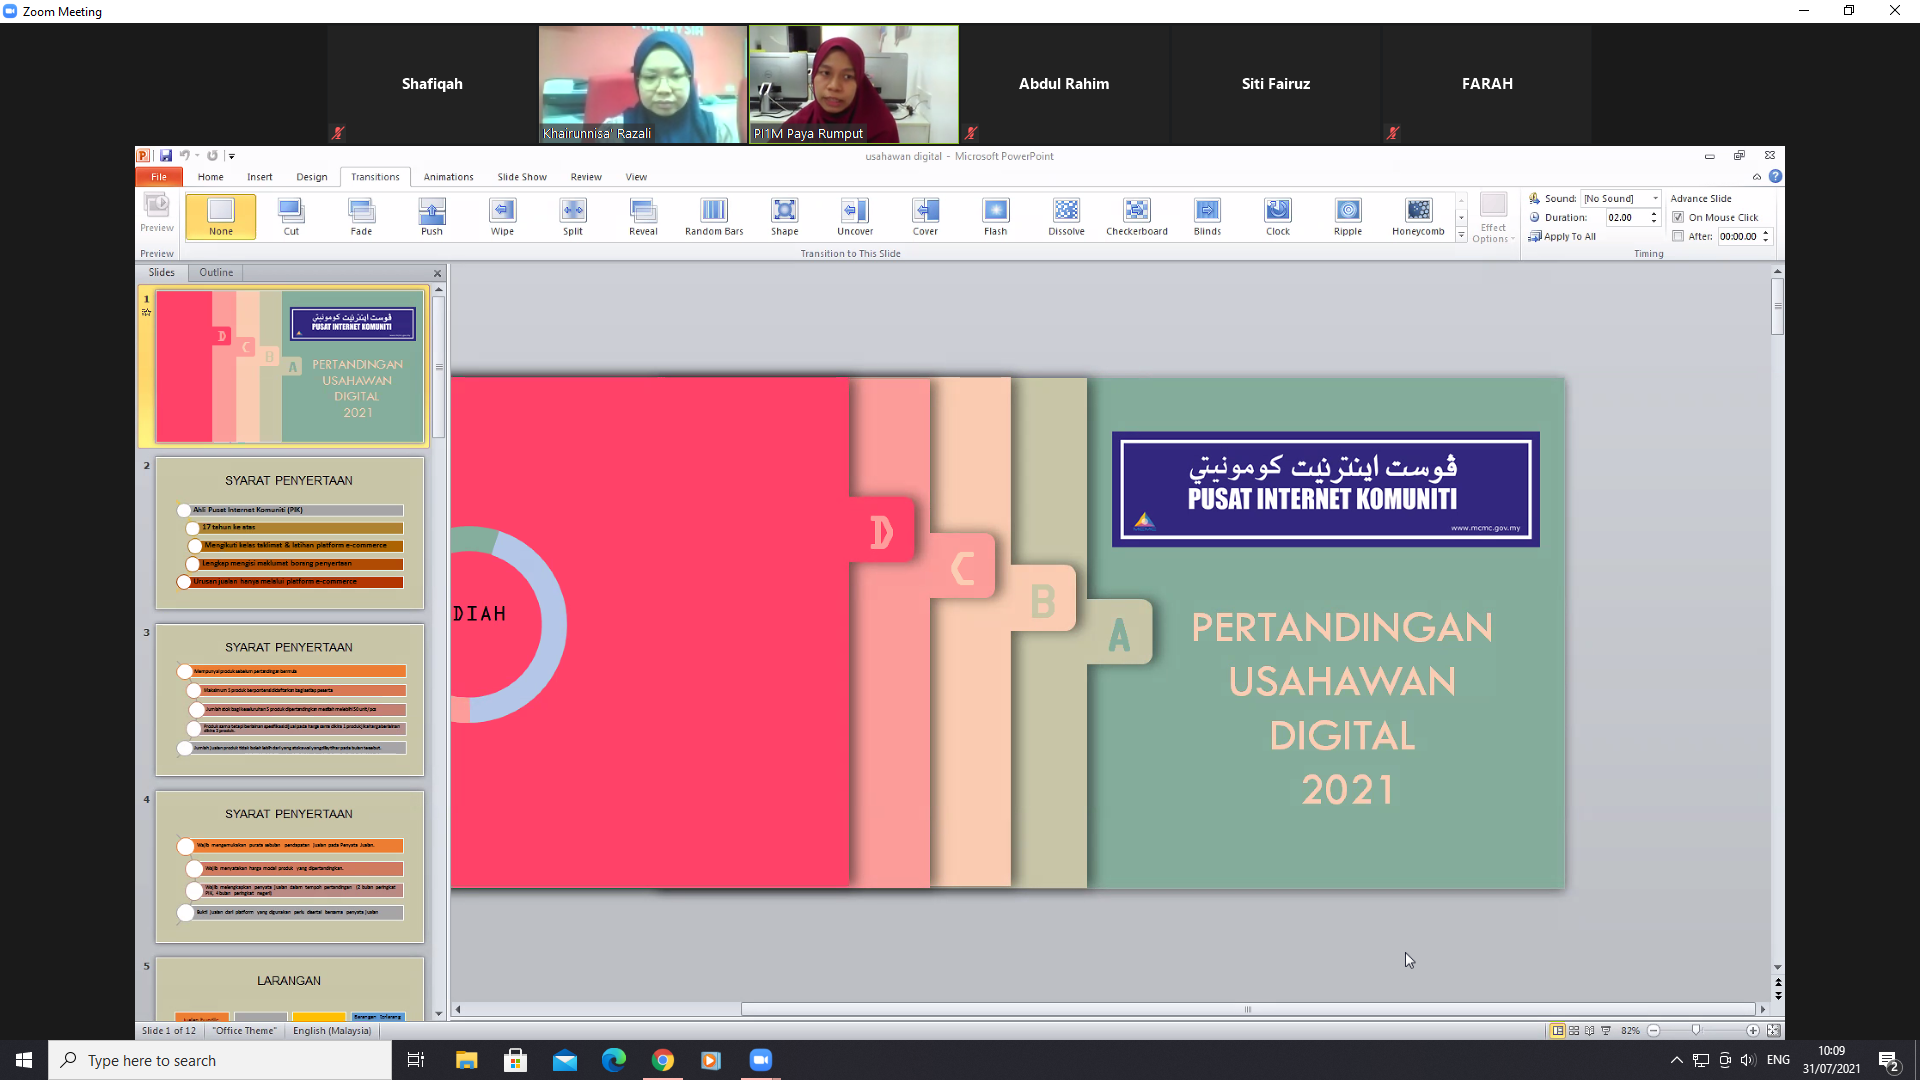Go to next row of transitions
This screenshot has height=1080, width=1920.
(1461, 218)
